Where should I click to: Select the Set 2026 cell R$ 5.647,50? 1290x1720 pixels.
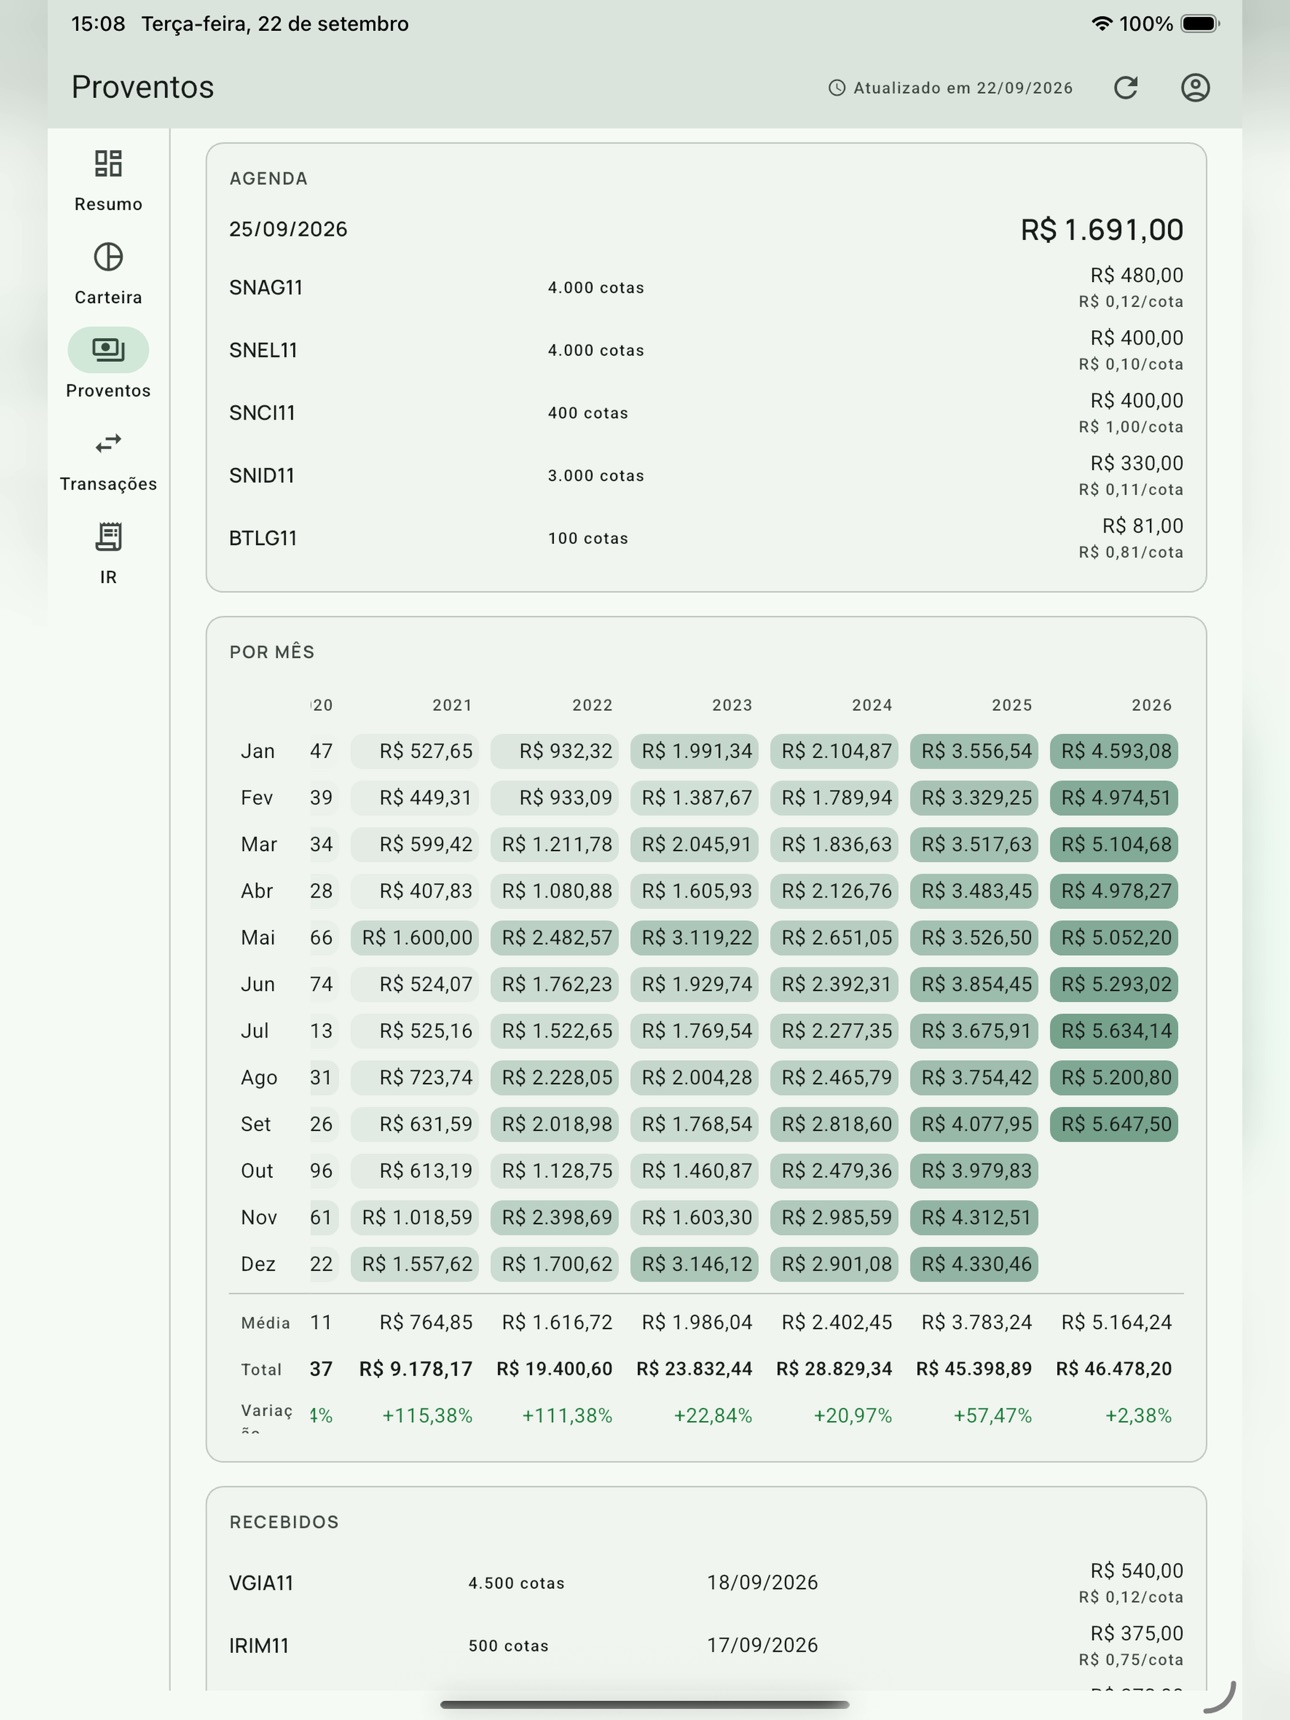tap(1114, 1124)
